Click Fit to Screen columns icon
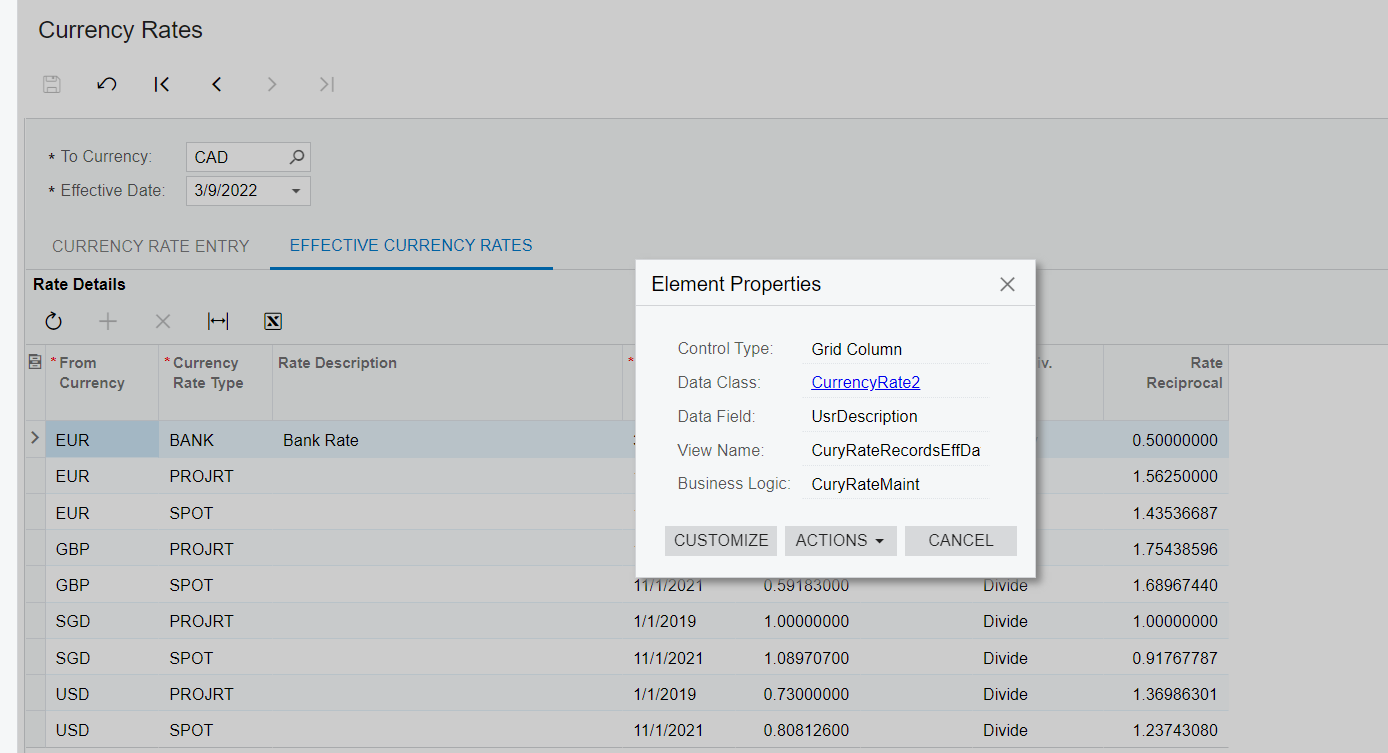The image size is (1388, 753). click(x=218, y=321)
